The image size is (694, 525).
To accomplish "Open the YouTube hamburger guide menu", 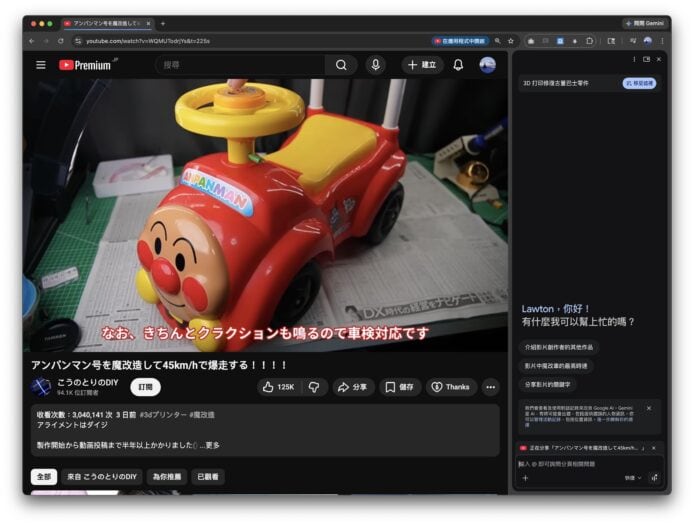I will click(41, 65).
